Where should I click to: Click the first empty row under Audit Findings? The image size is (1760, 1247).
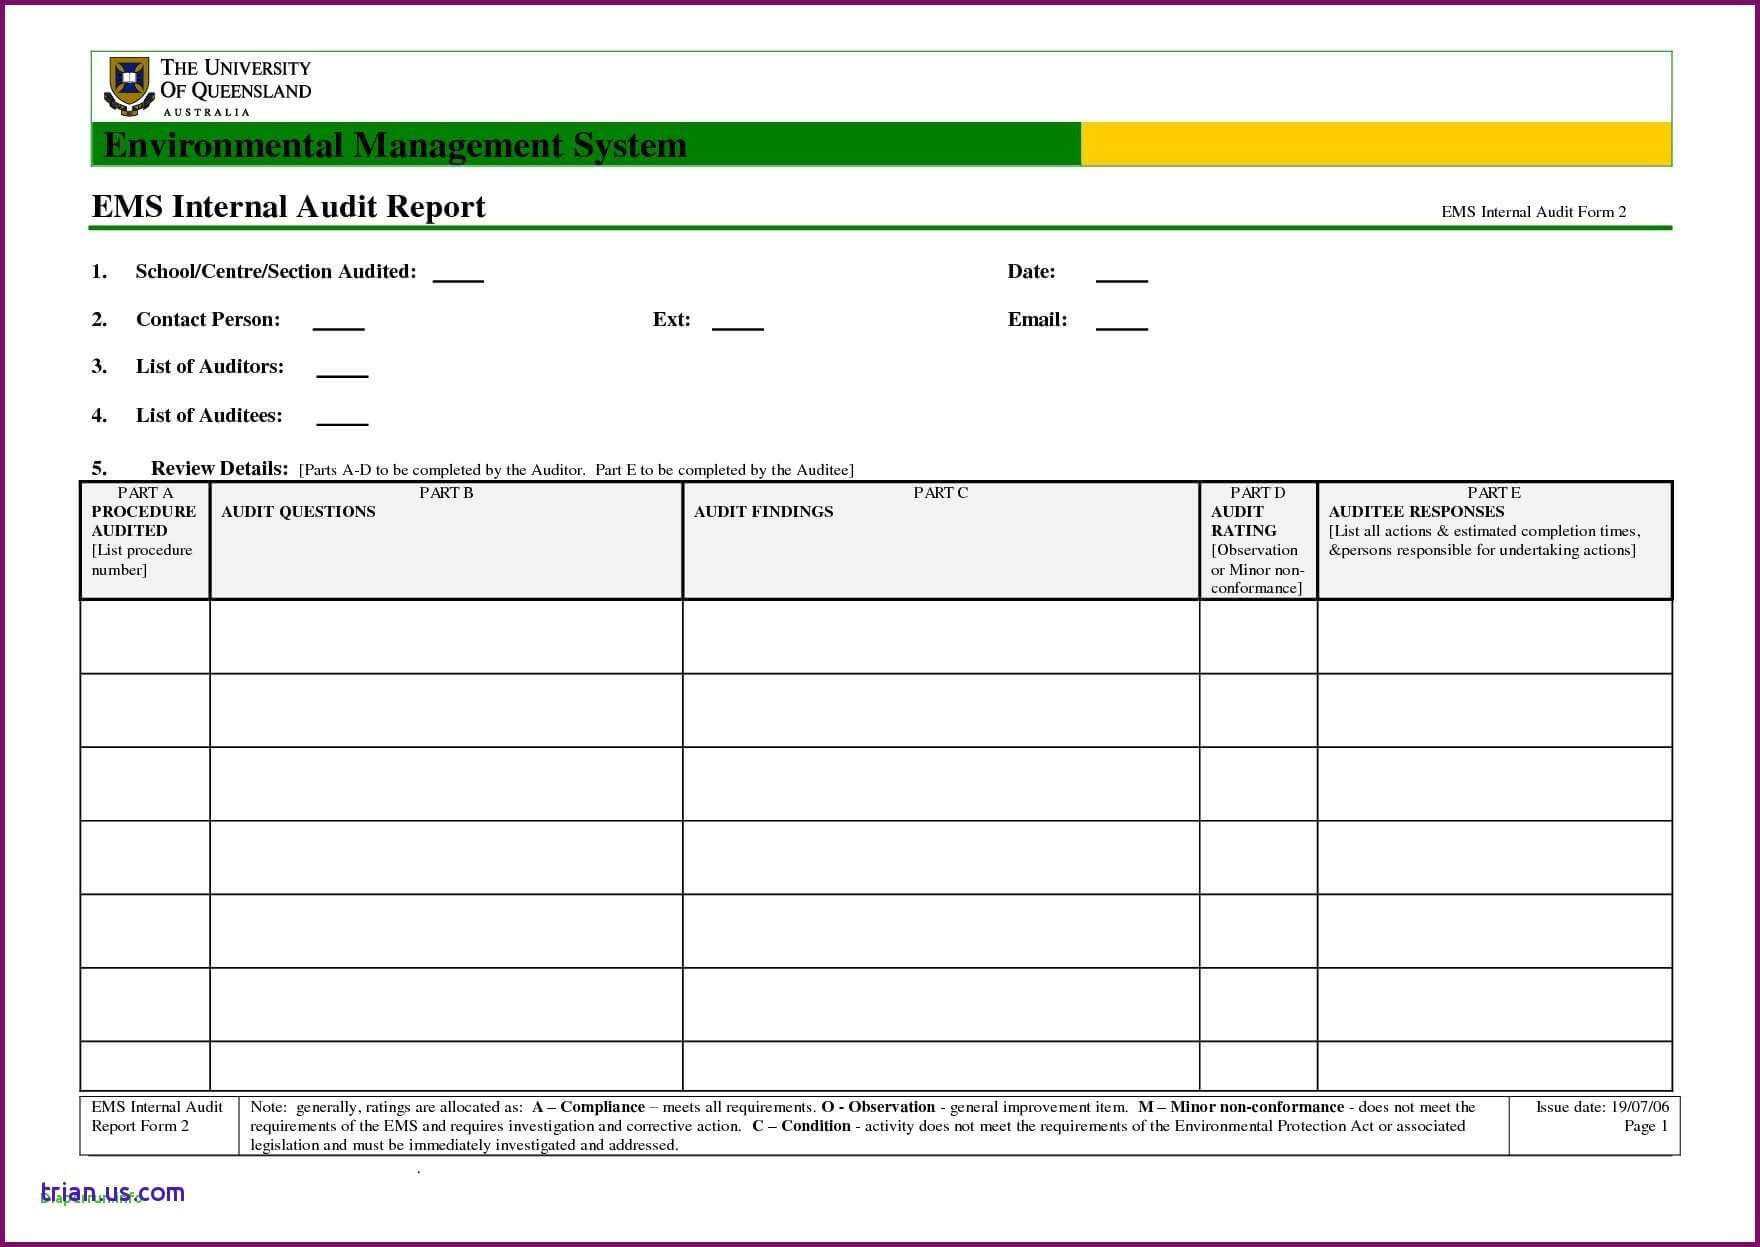(940, 637)
